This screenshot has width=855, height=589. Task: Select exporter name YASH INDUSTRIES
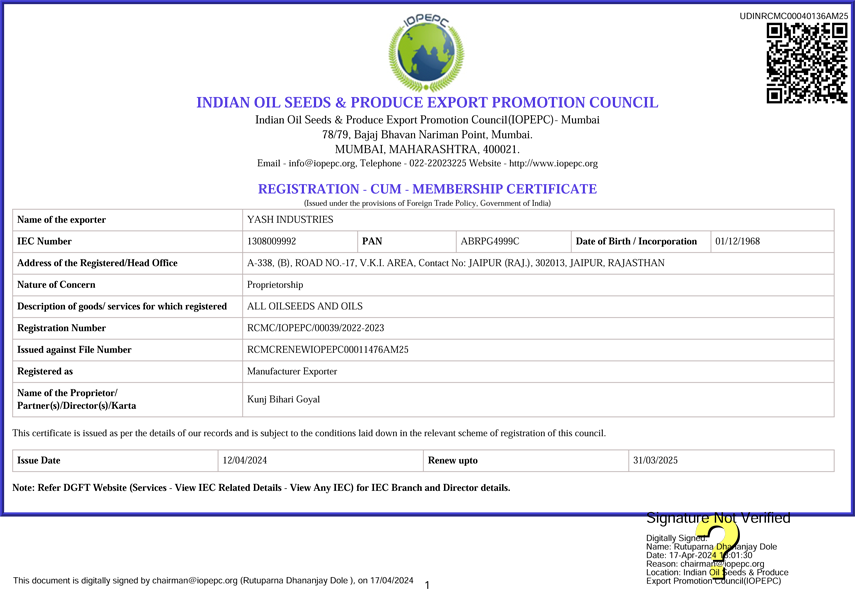[290, 219]
